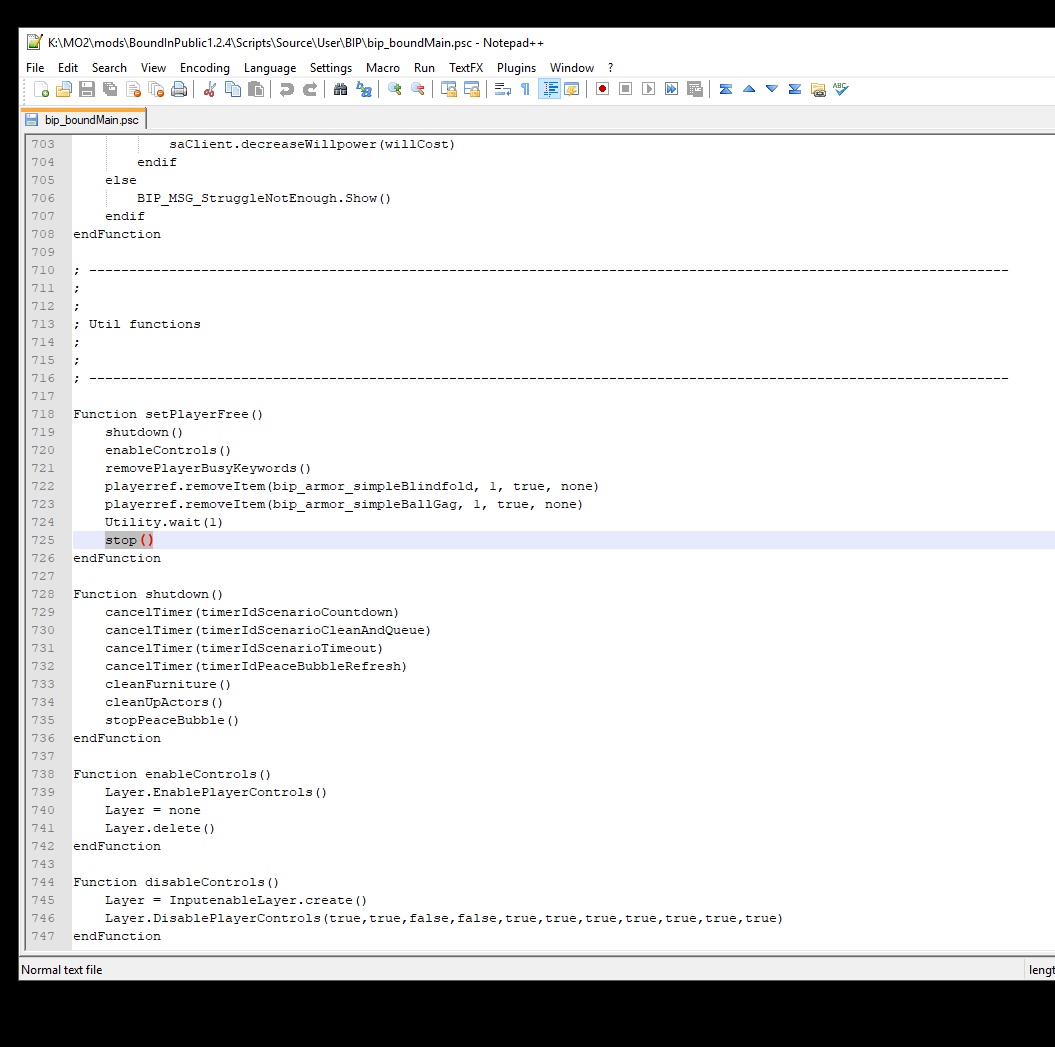Open the ? help menu
This screenshot has width=1055, height=1047.
(610, 67)
